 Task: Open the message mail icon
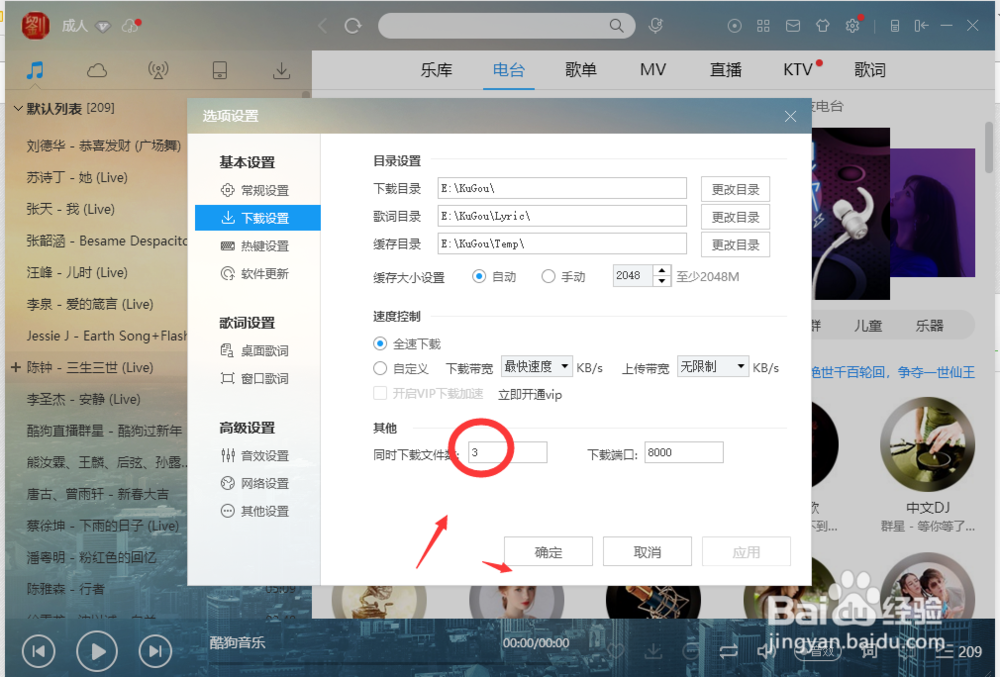tap(793, 26)
